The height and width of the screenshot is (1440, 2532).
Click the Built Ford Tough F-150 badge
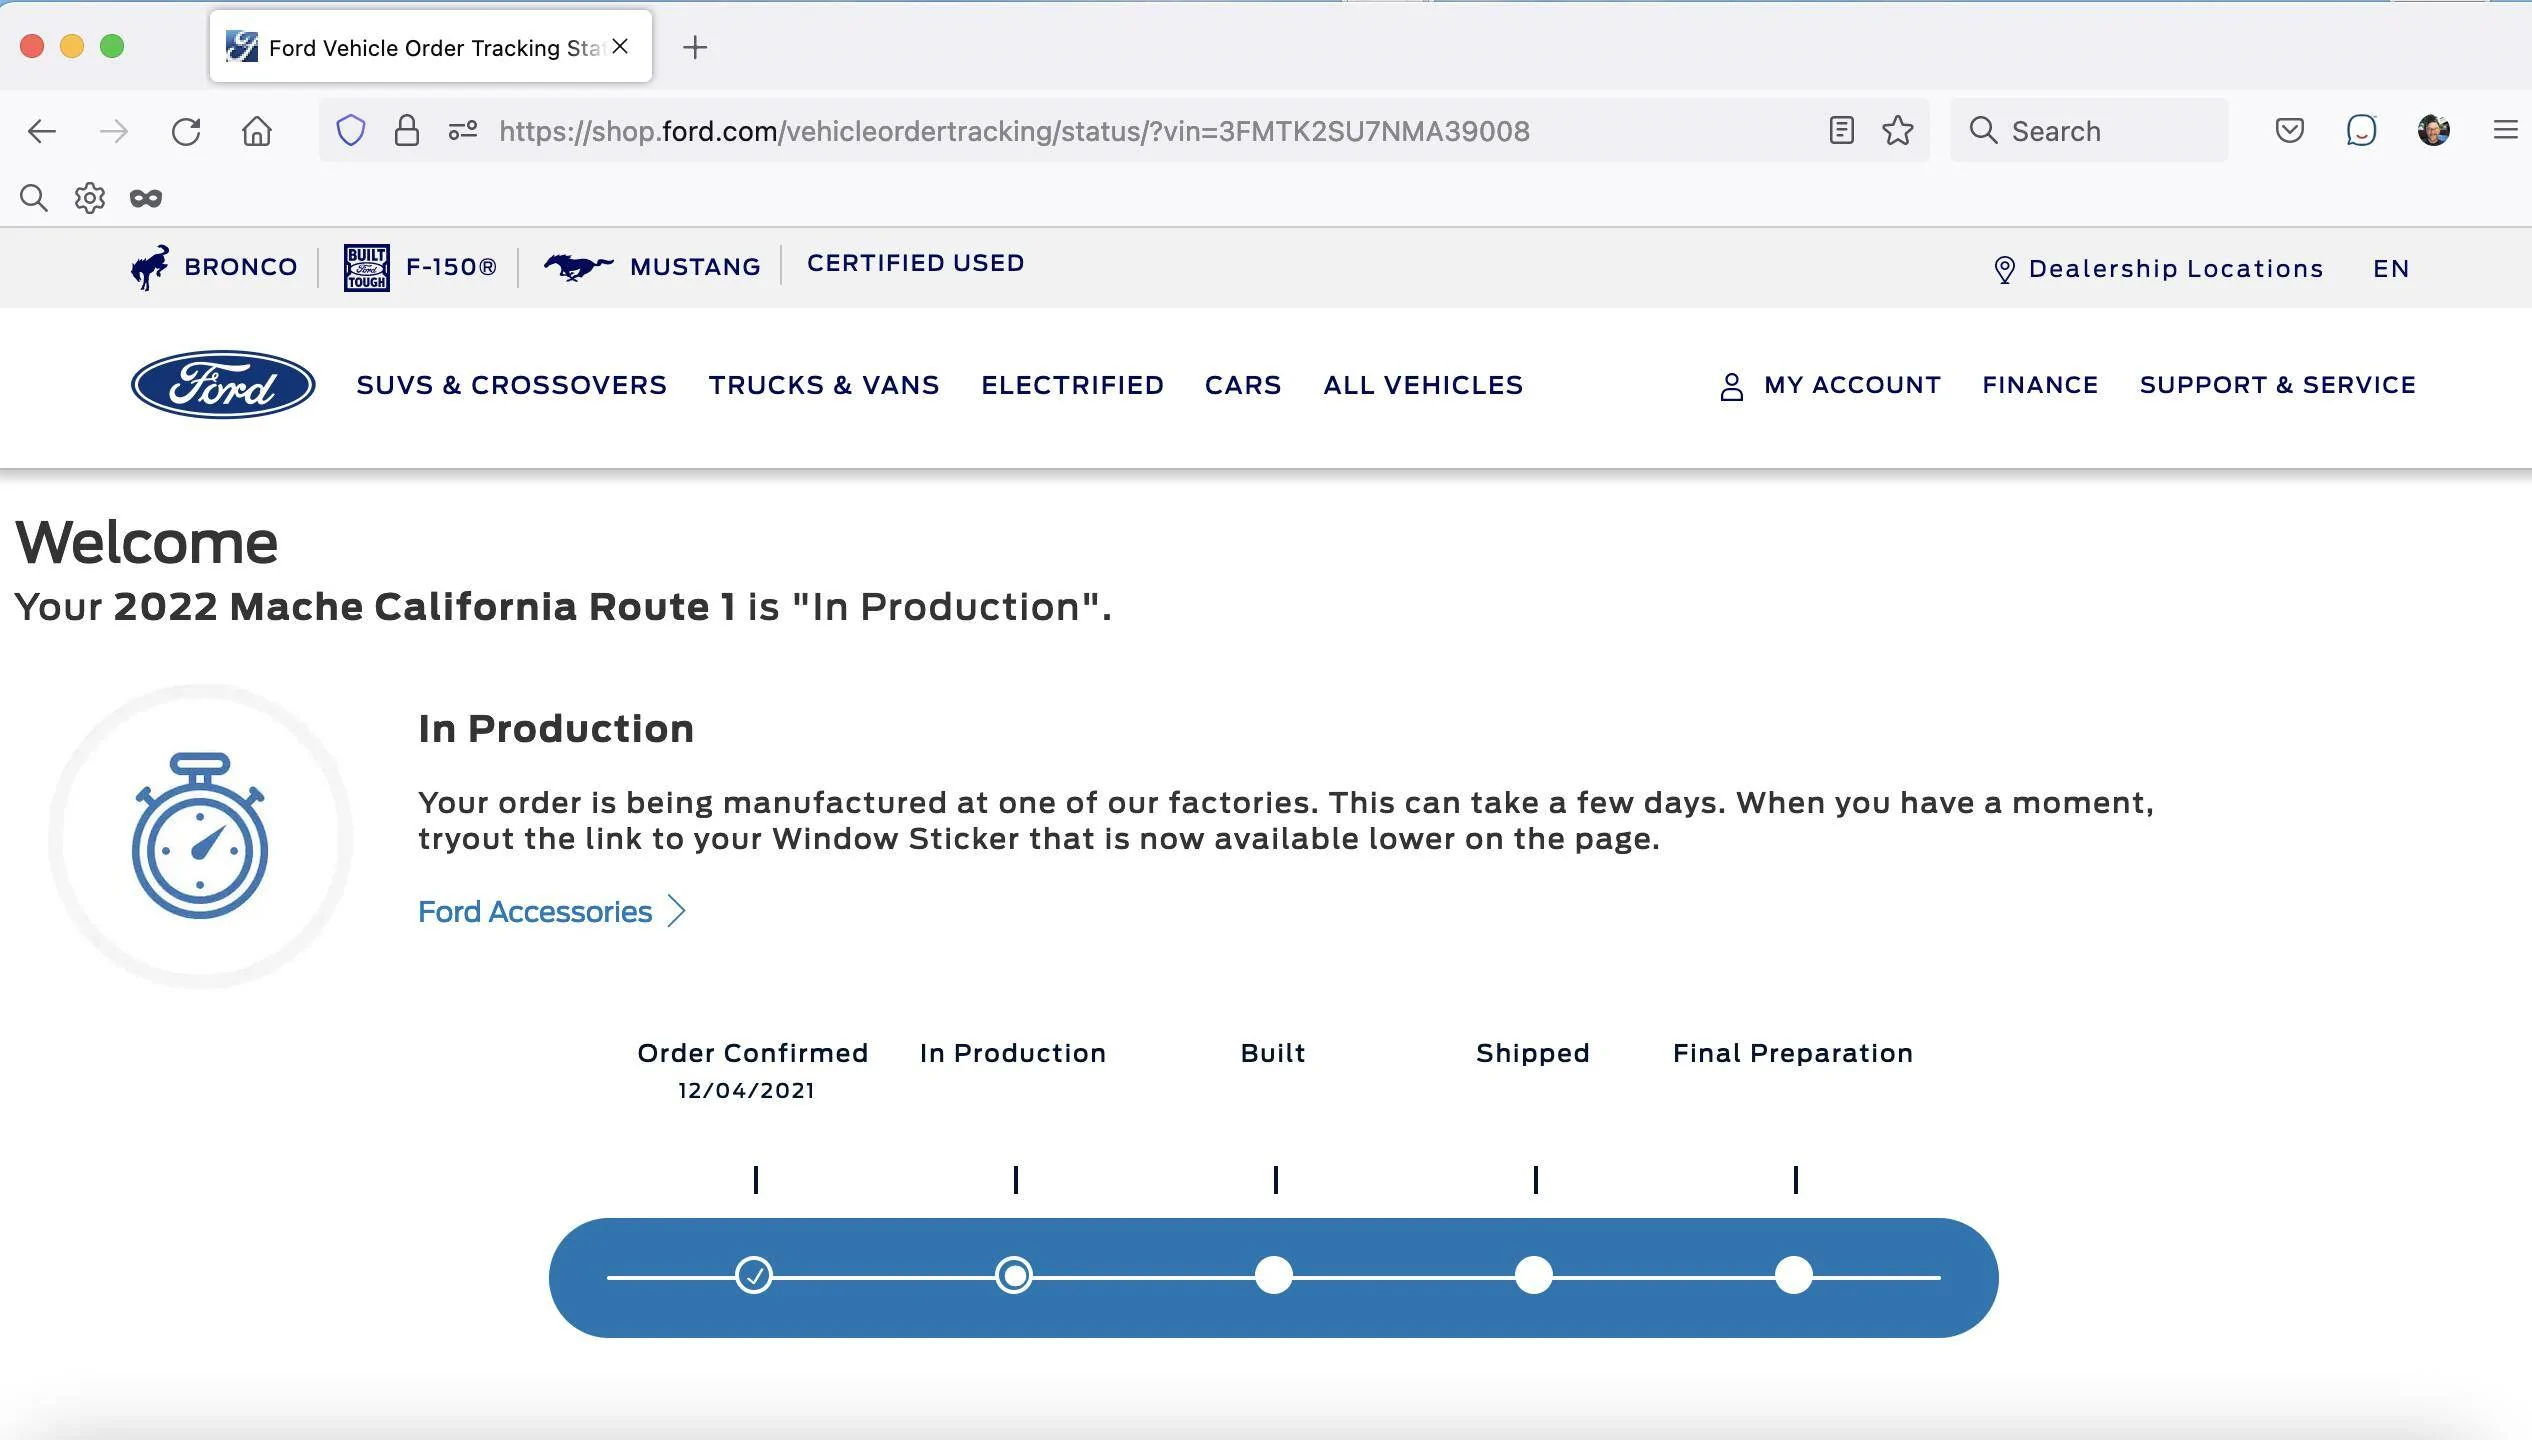[x=367, y=267]
